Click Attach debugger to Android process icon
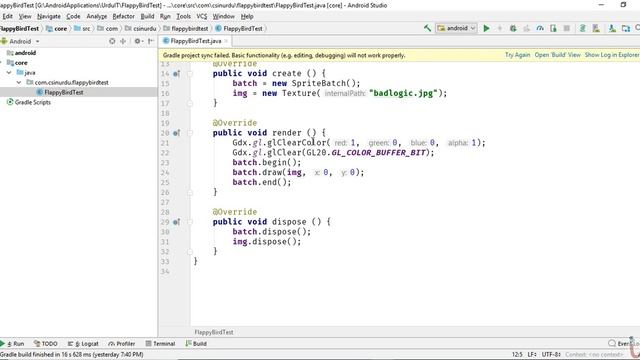The width and height of the screenshot is (640, 360). (x=553, y=28)
